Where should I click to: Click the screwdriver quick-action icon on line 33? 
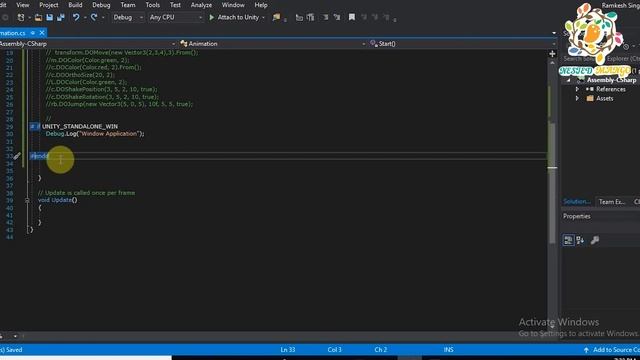17,156
